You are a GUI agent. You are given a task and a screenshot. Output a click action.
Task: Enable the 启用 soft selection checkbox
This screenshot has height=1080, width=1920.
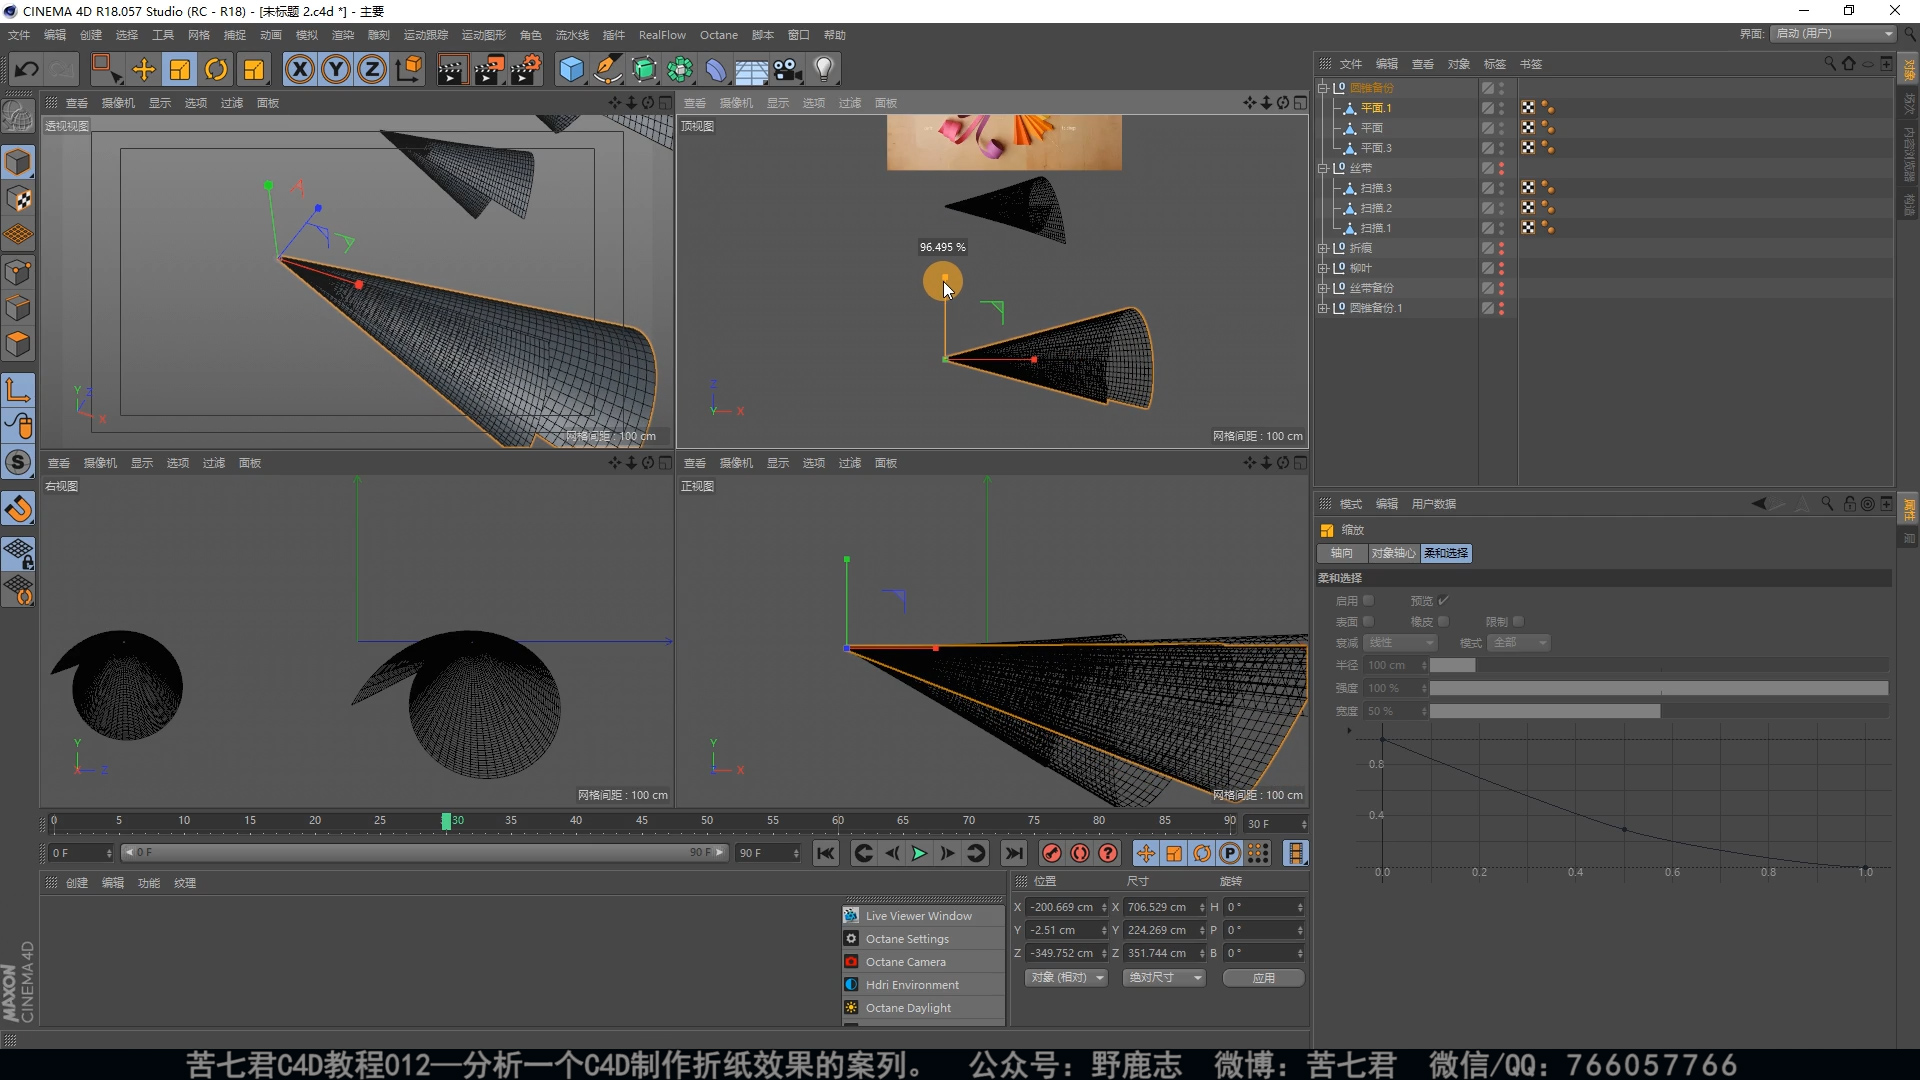pyautogui.click(x=1368, y=600)
